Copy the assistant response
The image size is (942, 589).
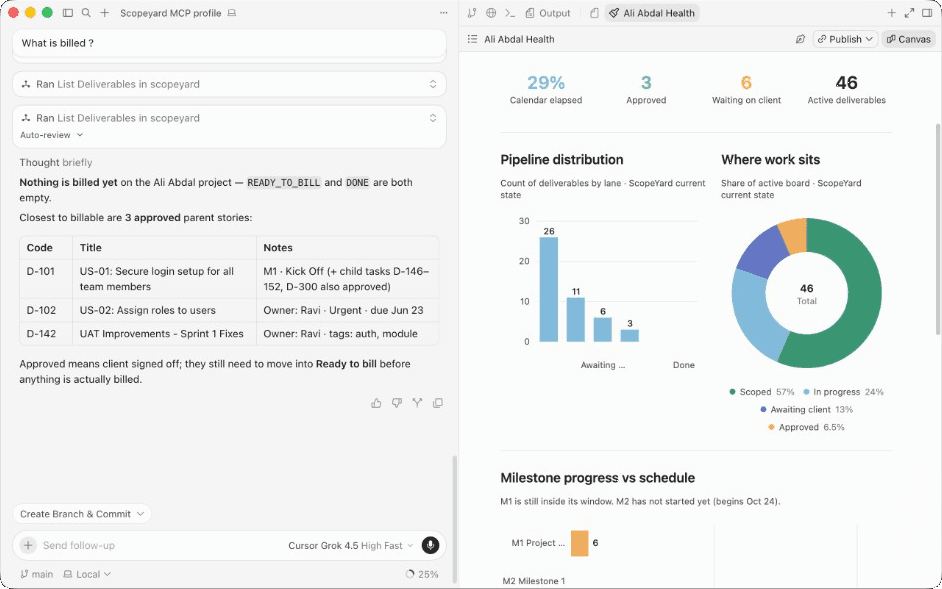click(x=438, y=403)
